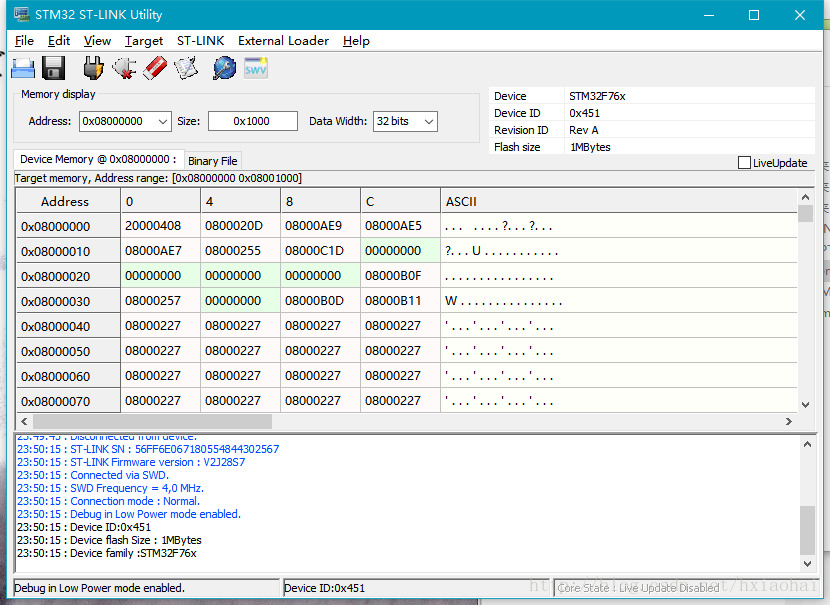Open the View menu
The width and height of the screenshot is (830, 605).
[97, 41]
